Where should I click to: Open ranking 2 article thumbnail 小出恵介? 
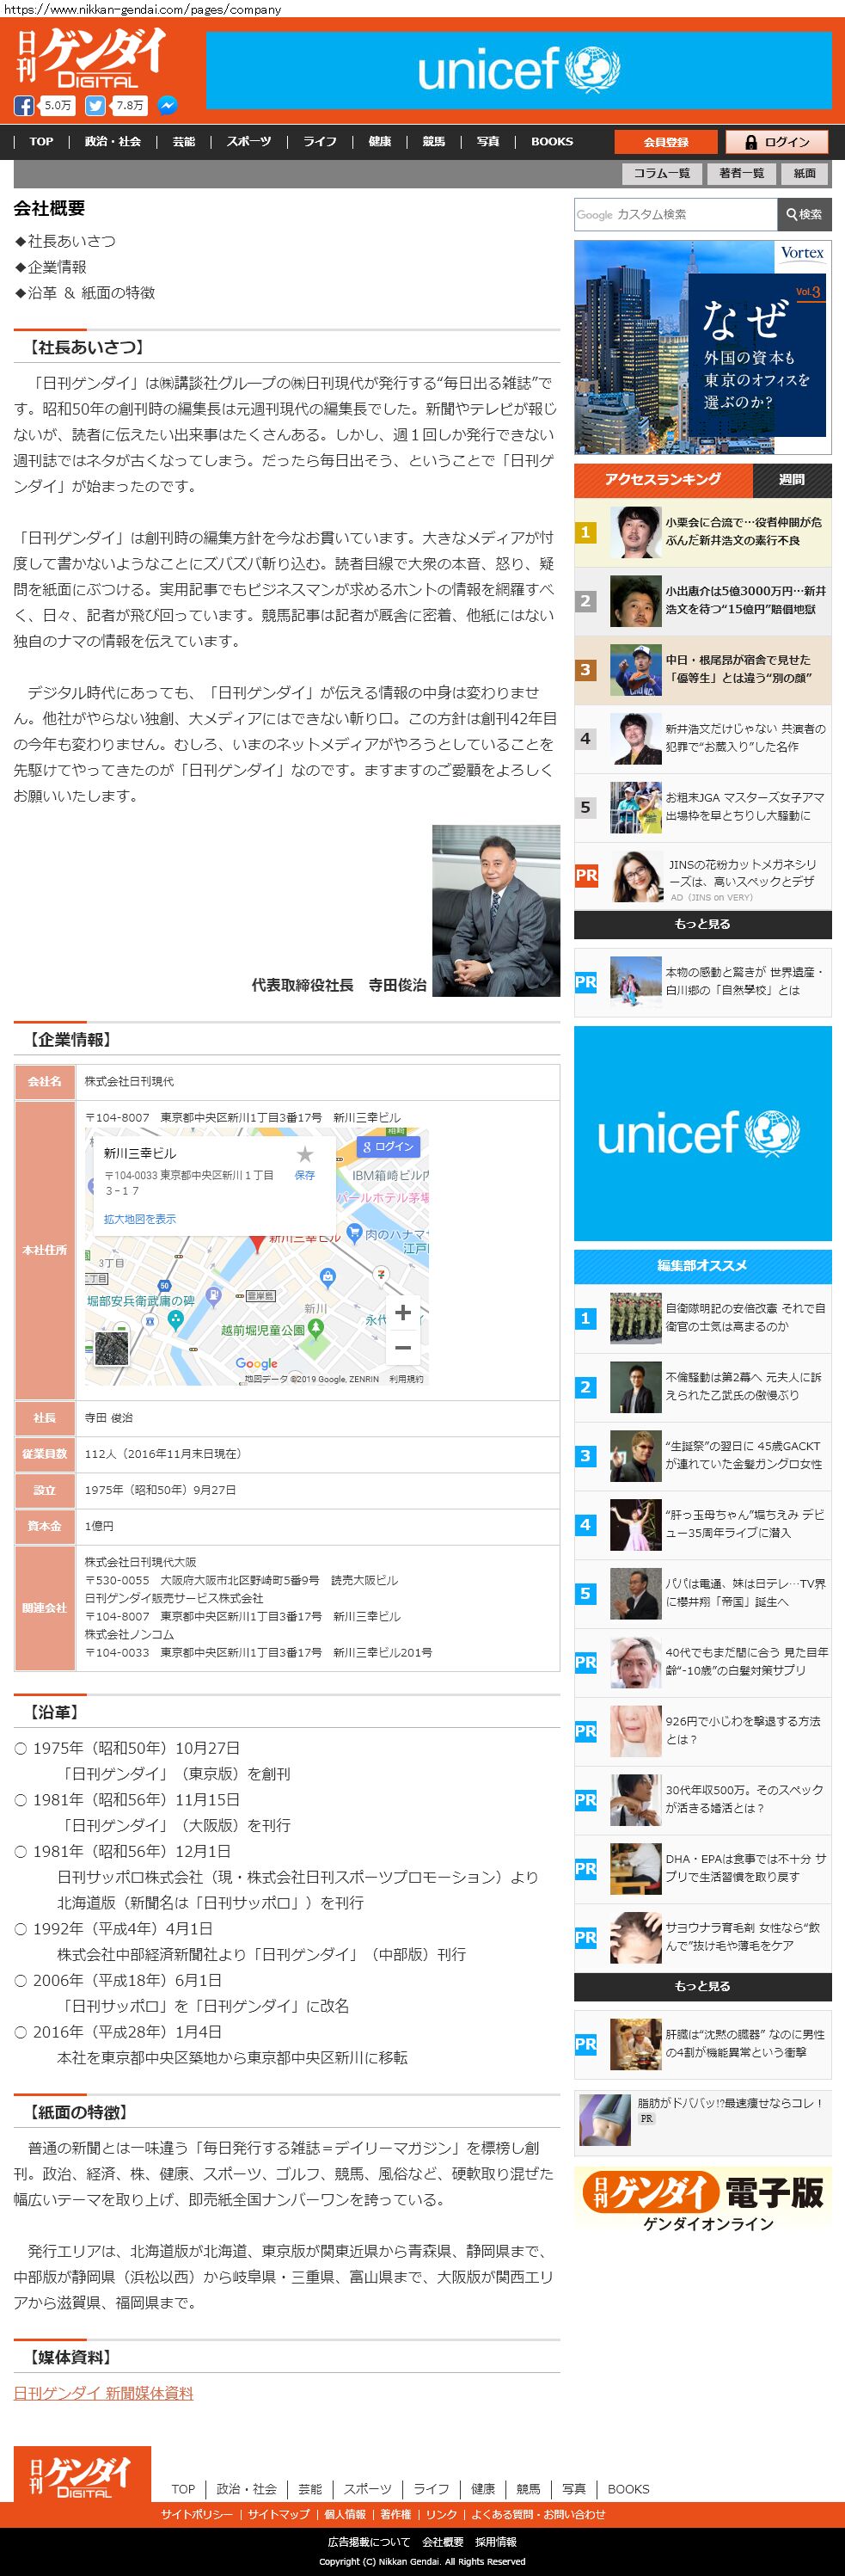636,601
